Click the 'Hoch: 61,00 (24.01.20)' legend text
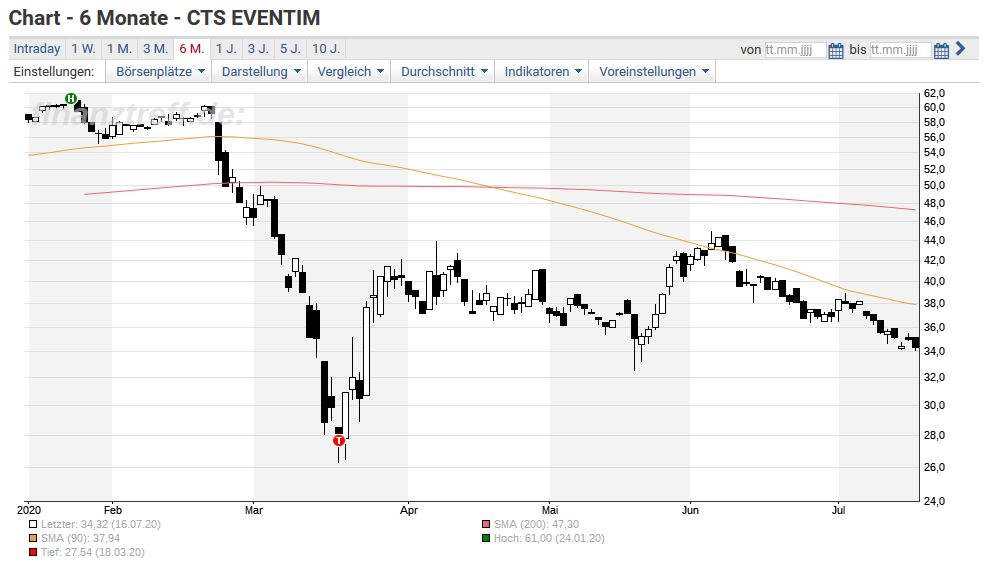The image size is (990, 573). tap(549, 538)
